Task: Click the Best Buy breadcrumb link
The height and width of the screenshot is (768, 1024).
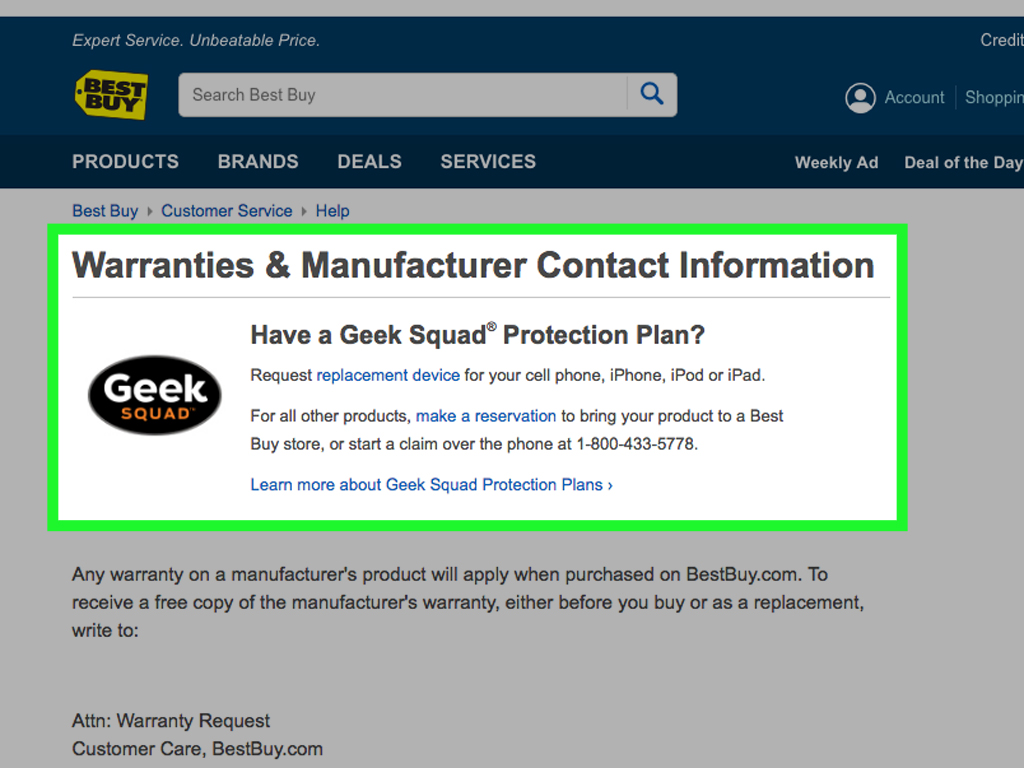Action: click(105, 211)
